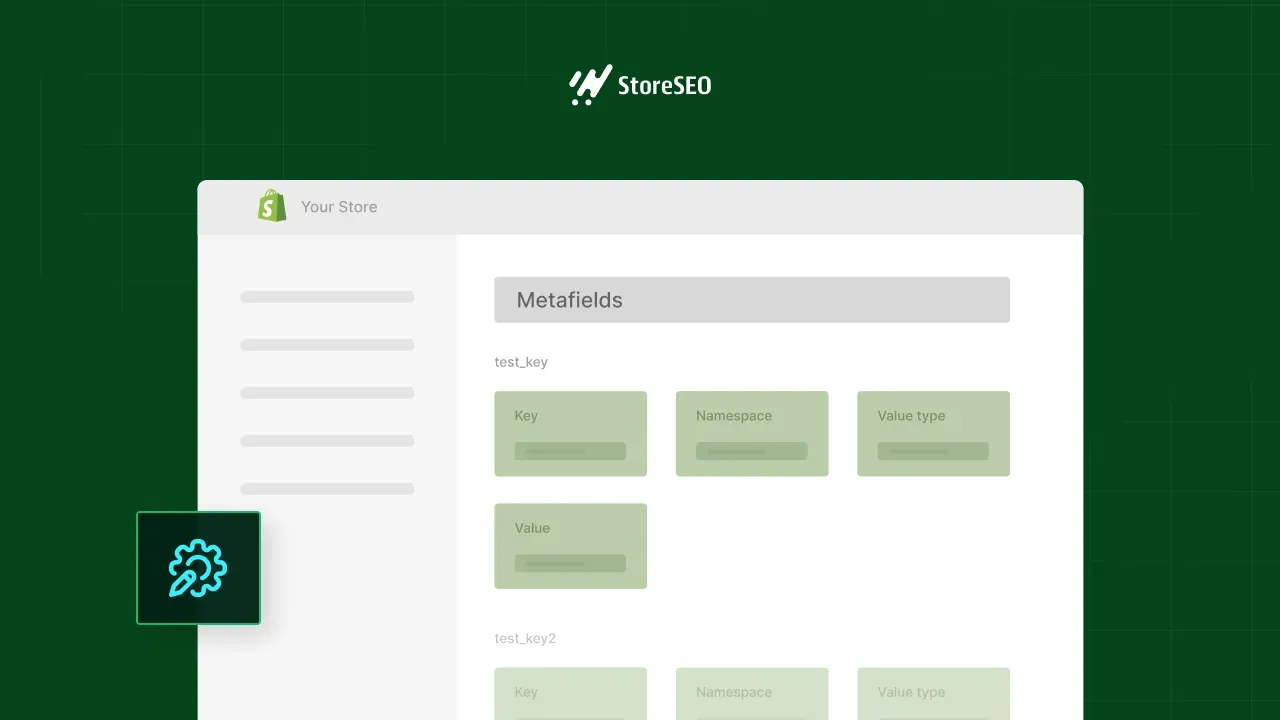The image size is (1280, 720).
Task: Open the gear and wrench settings icon
Action: [198, 568]
